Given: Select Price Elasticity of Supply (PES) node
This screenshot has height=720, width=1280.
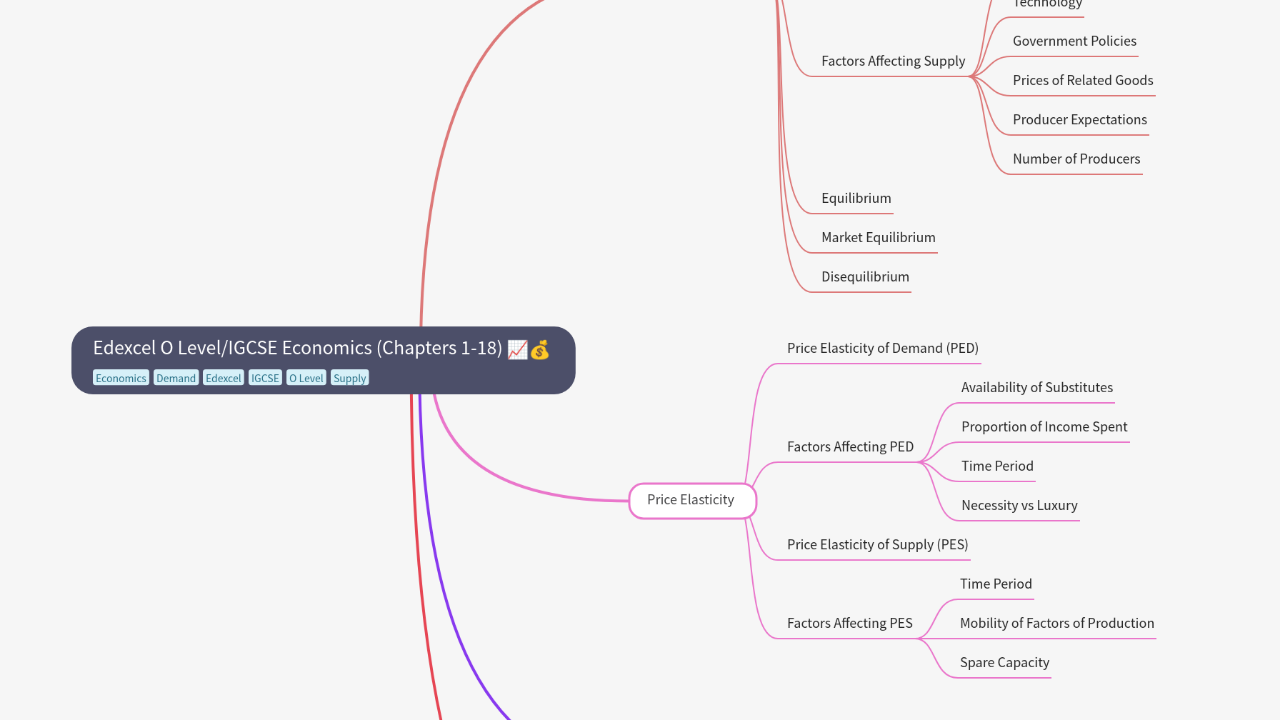Looking at the screenshot, I should tap(877, 544).
